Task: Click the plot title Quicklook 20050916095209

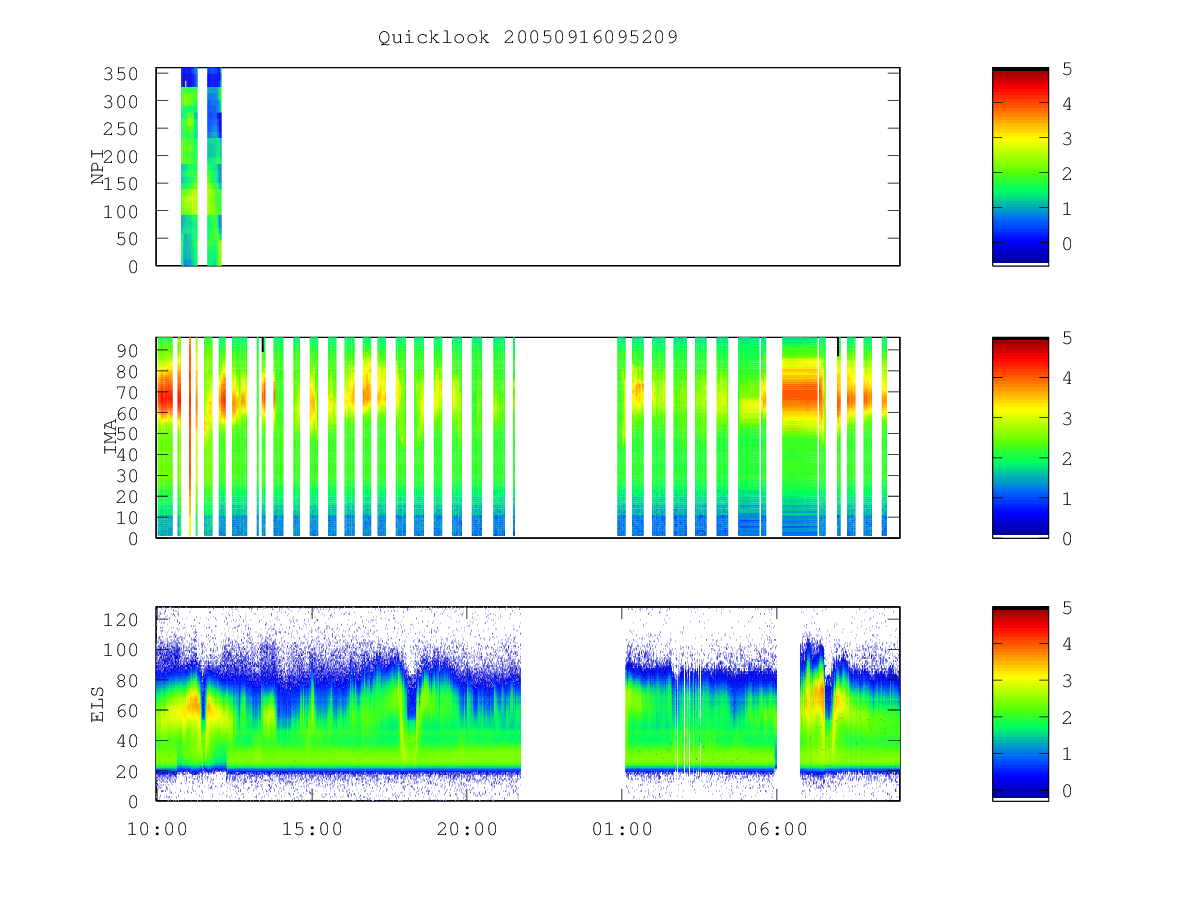Action: (x=528, y=37)
